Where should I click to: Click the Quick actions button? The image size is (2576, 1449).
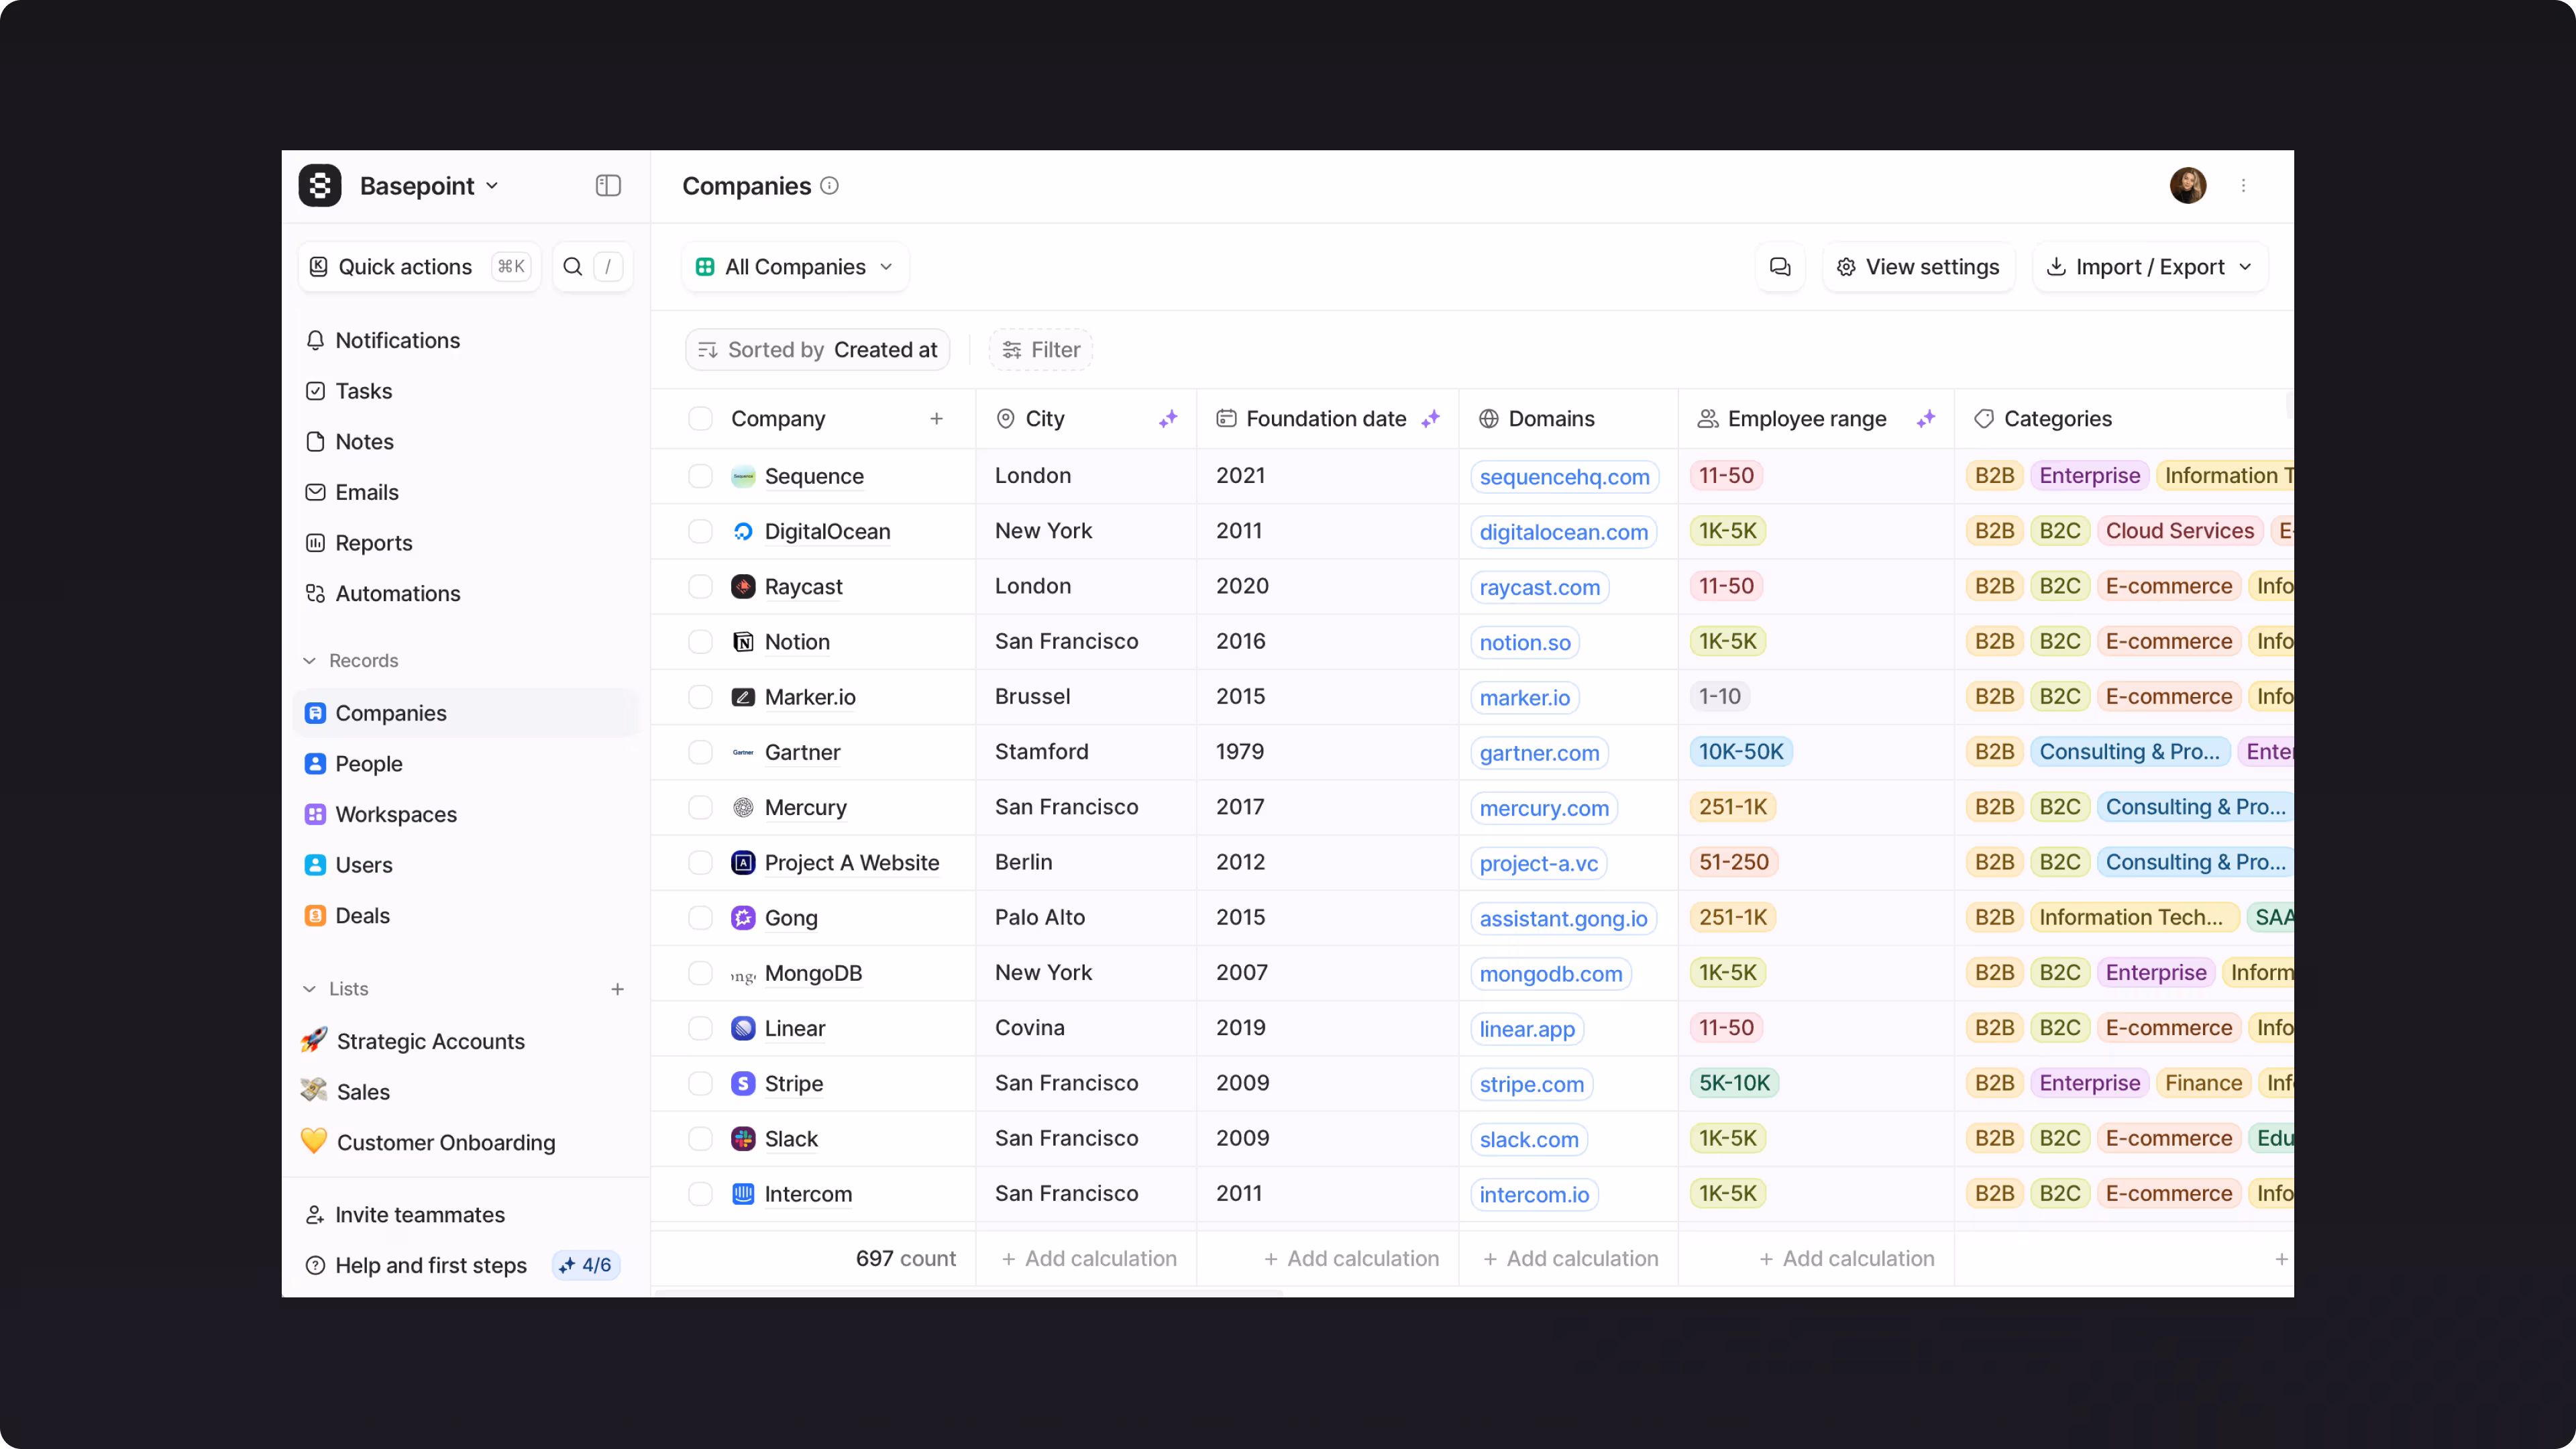(x=420, y=267)
